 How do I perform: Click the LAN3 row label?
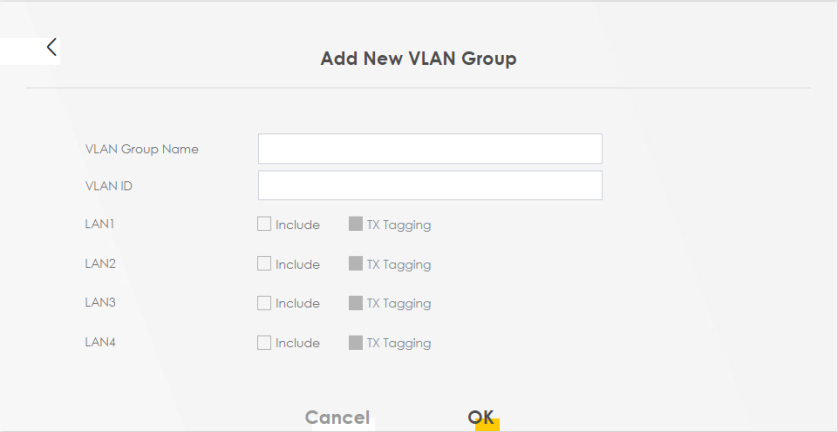[x=100, y=302]
